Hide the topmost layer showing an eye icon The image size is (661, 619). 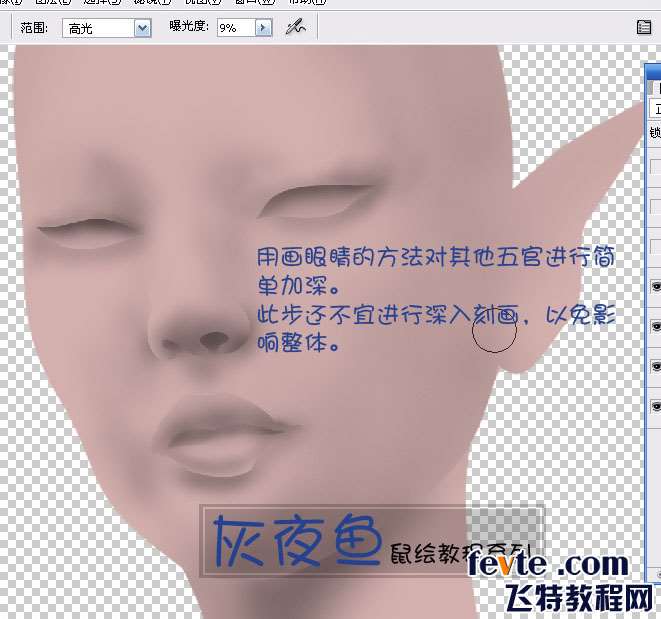[x=656, y=287]
